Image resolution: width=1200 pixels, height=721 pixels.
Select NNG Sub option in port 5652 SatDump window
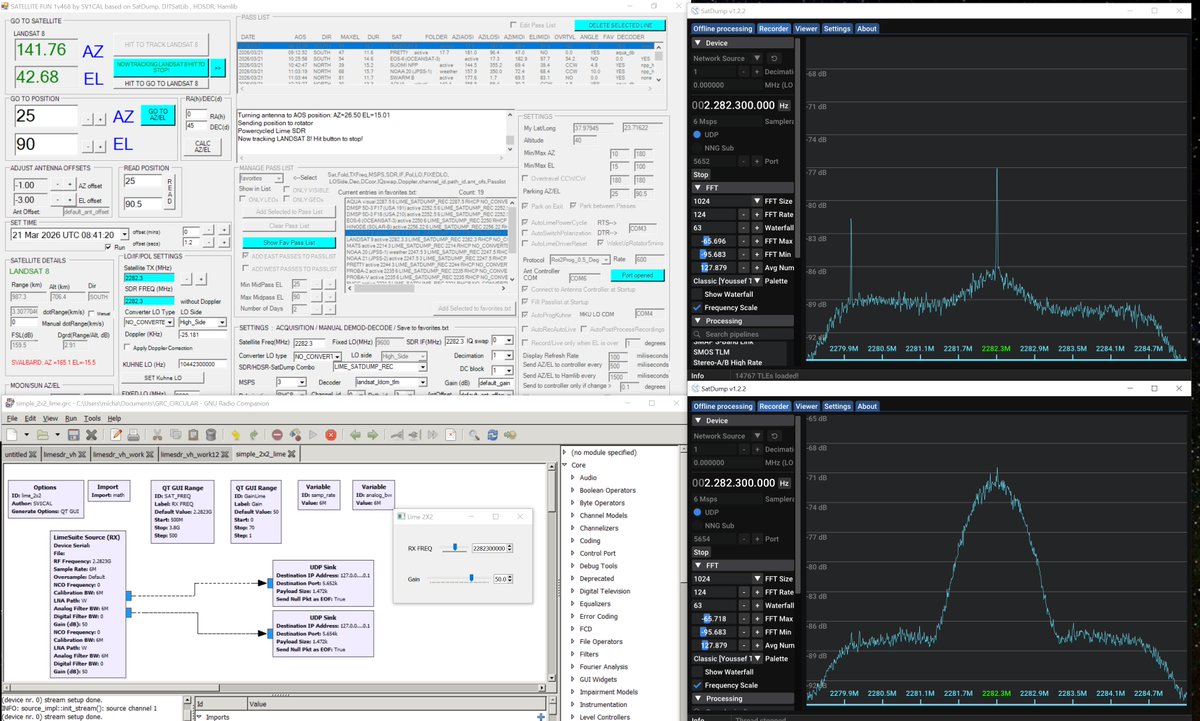[x=697, y=146]
